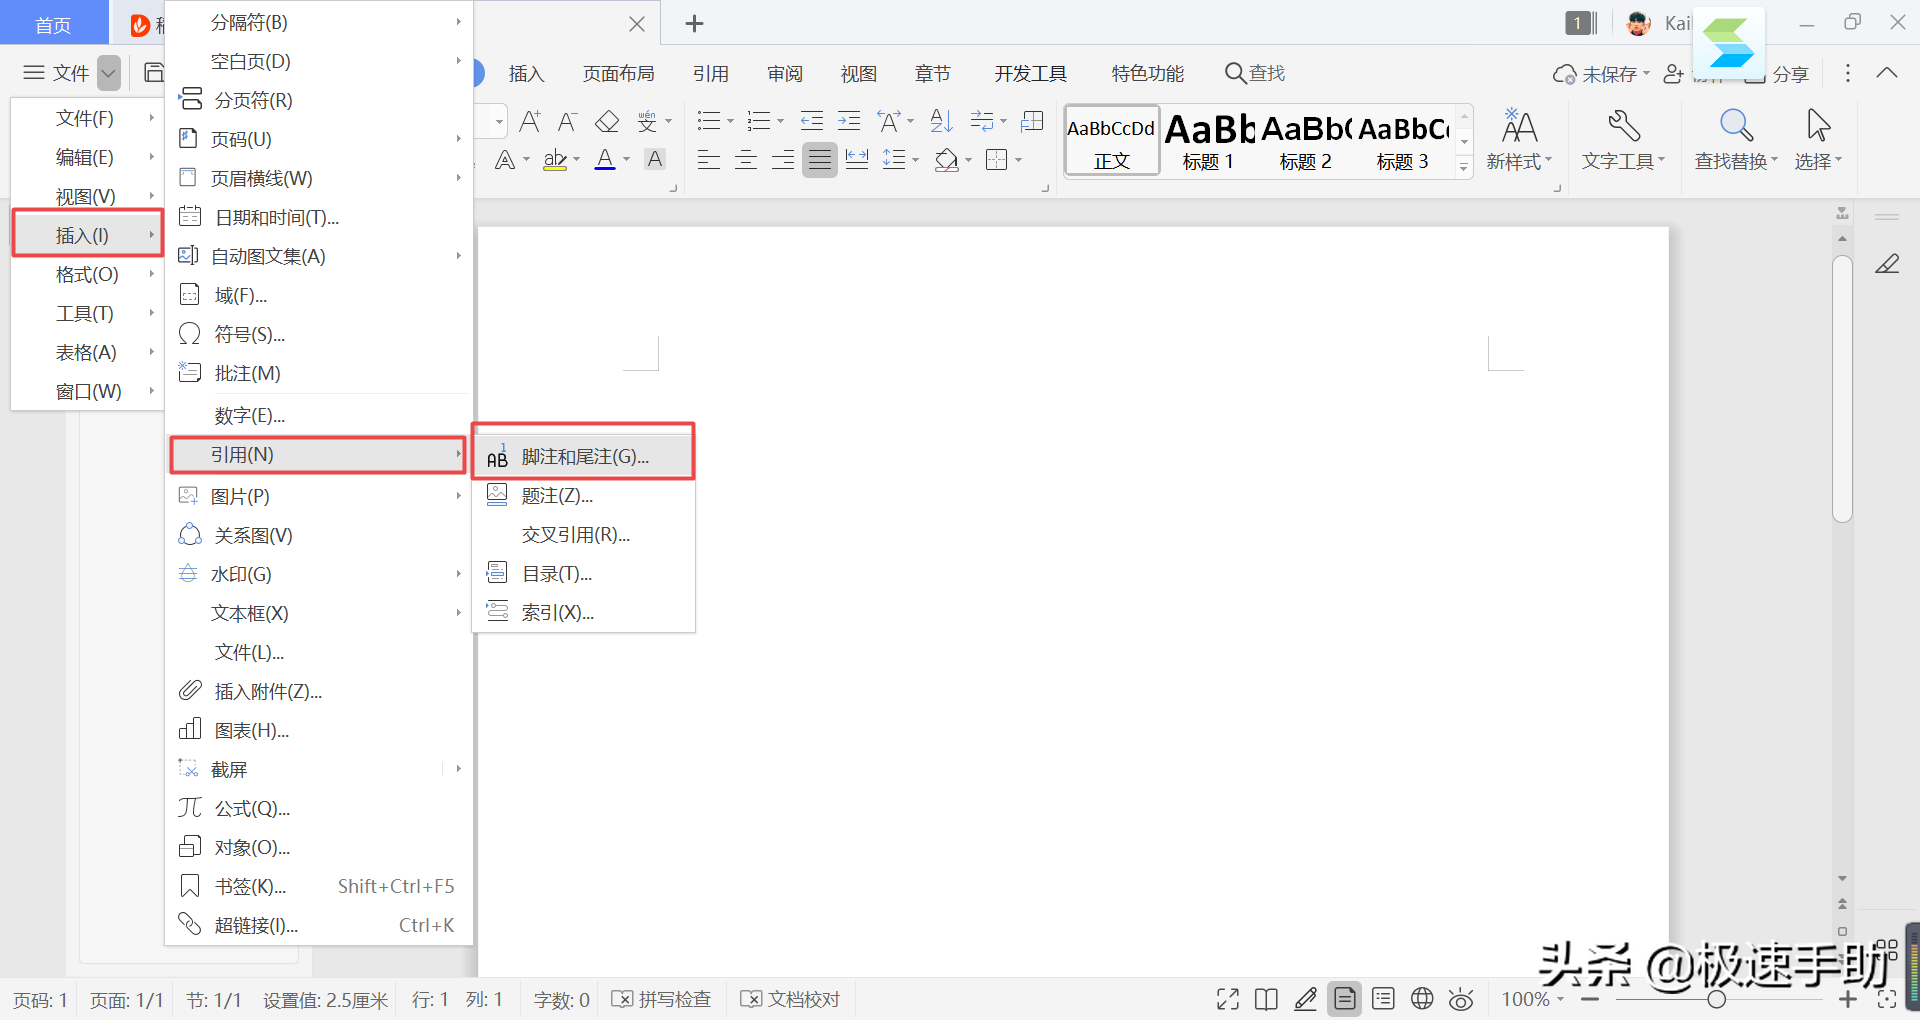Open the 未保存 cloud status dropdown
Image resolution: width=1920 pixels, height=1020 pixels.
click(1601, 74)
